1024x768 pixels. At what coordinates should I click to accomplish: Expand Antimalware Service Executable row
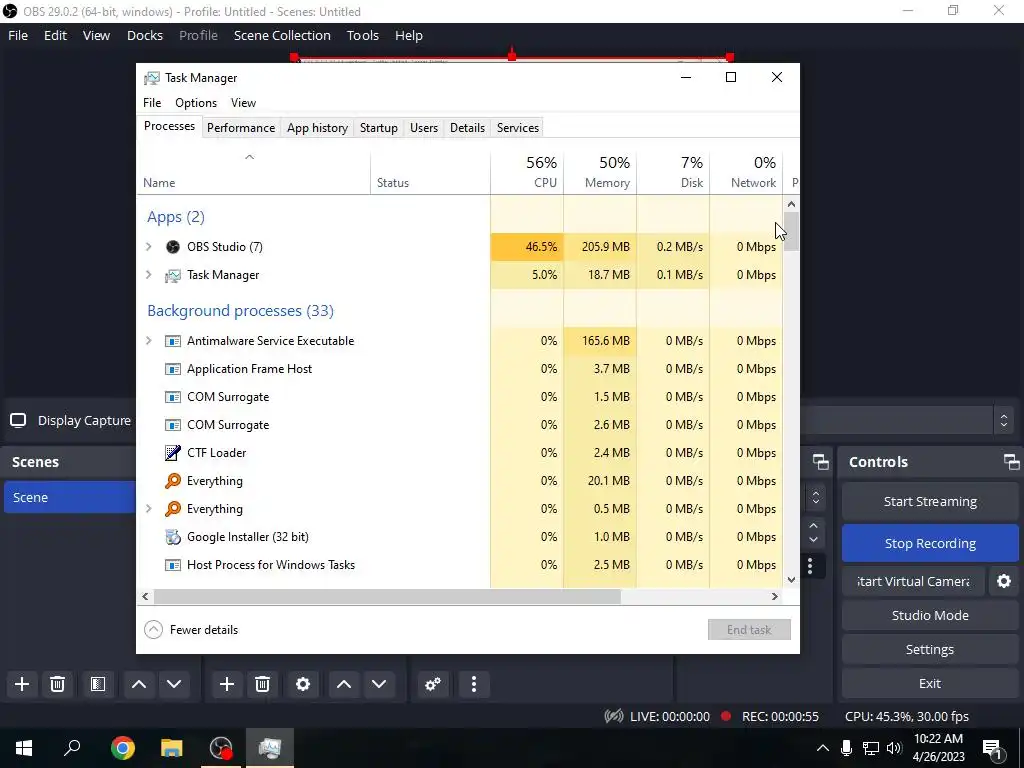pos(148,340)
